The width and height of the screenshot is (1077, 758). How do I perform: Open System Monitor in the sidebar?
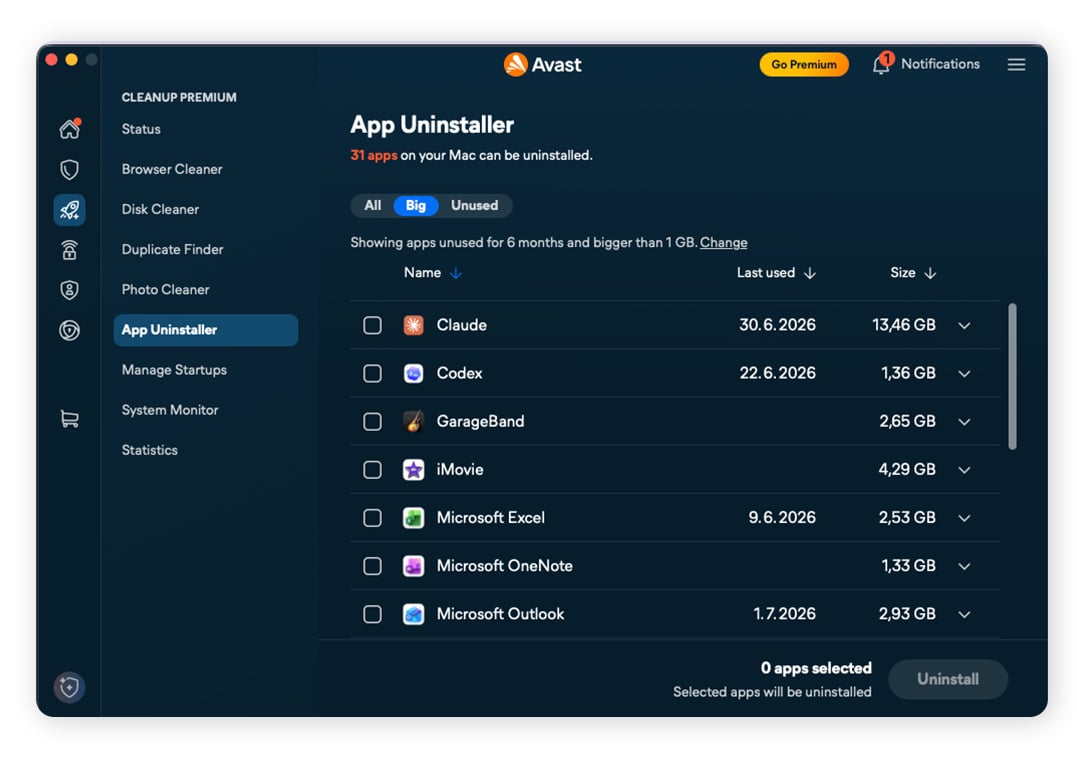point(170,410)
